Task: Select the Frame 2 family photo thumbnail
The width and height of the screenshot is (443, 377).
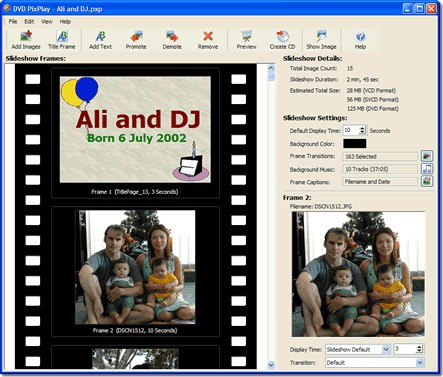Action: pyautogui.click(x=135, y=267)
